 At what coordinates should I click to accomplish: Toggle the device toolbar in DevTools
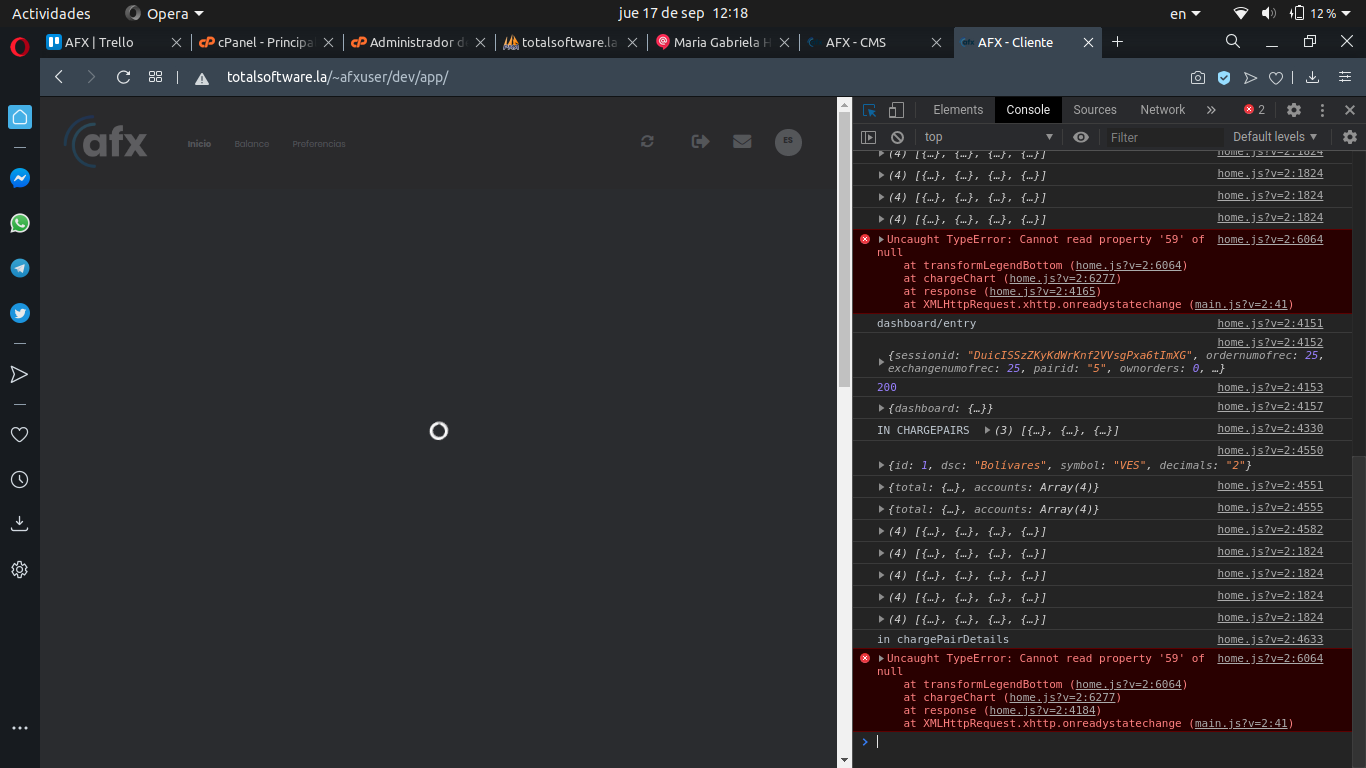896,110
